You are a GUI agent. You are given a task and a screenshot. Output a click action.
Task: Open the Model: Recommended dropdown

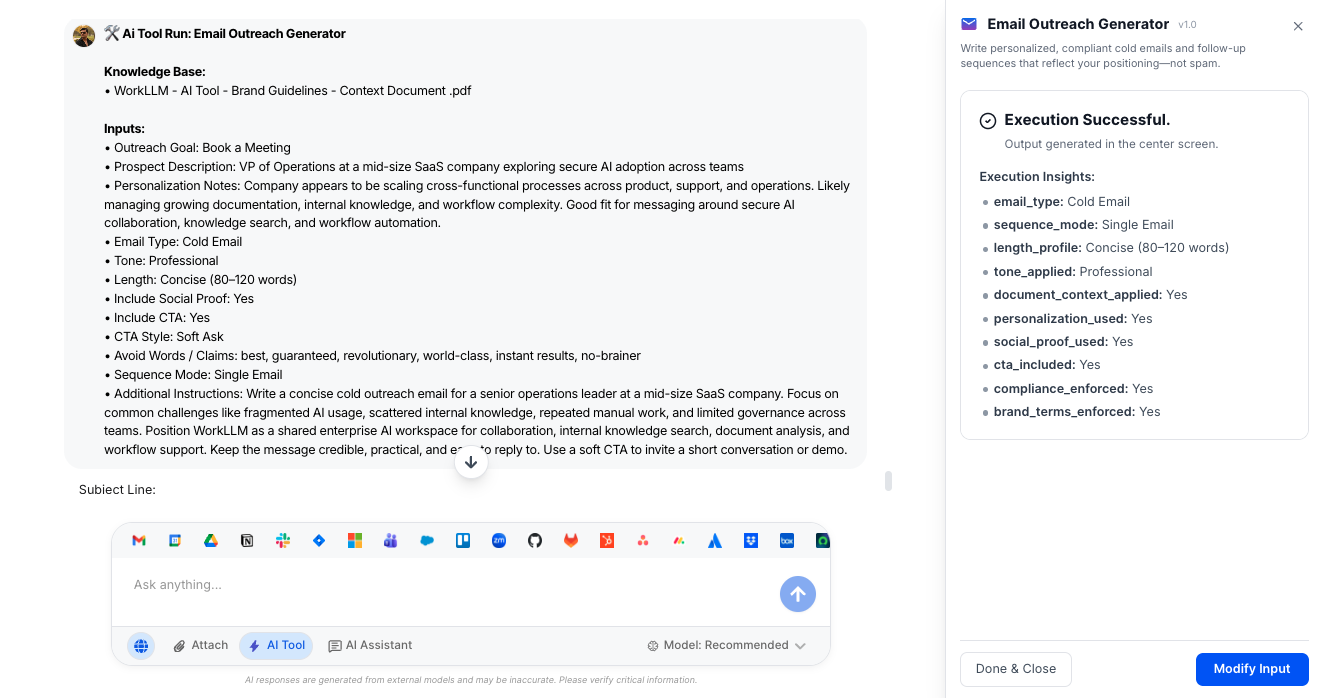coord(726,646)
